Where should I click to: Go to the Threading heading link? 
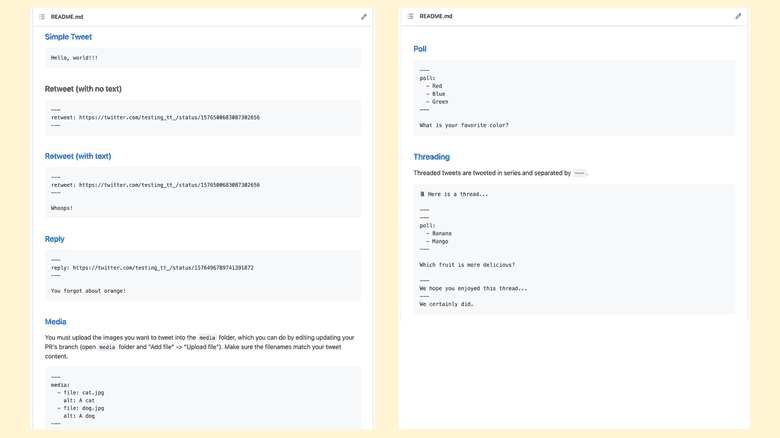coord(431,157)
